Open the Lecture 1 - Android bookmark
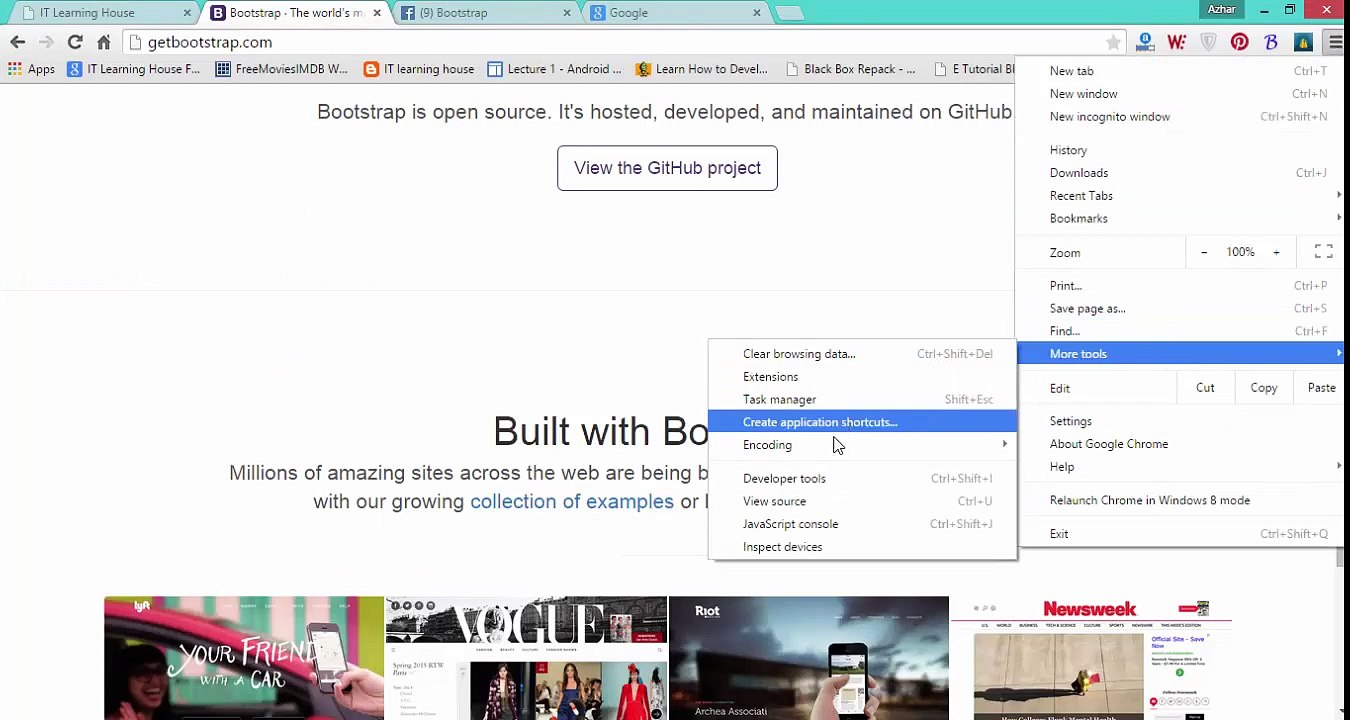 (x=554, y=69)
